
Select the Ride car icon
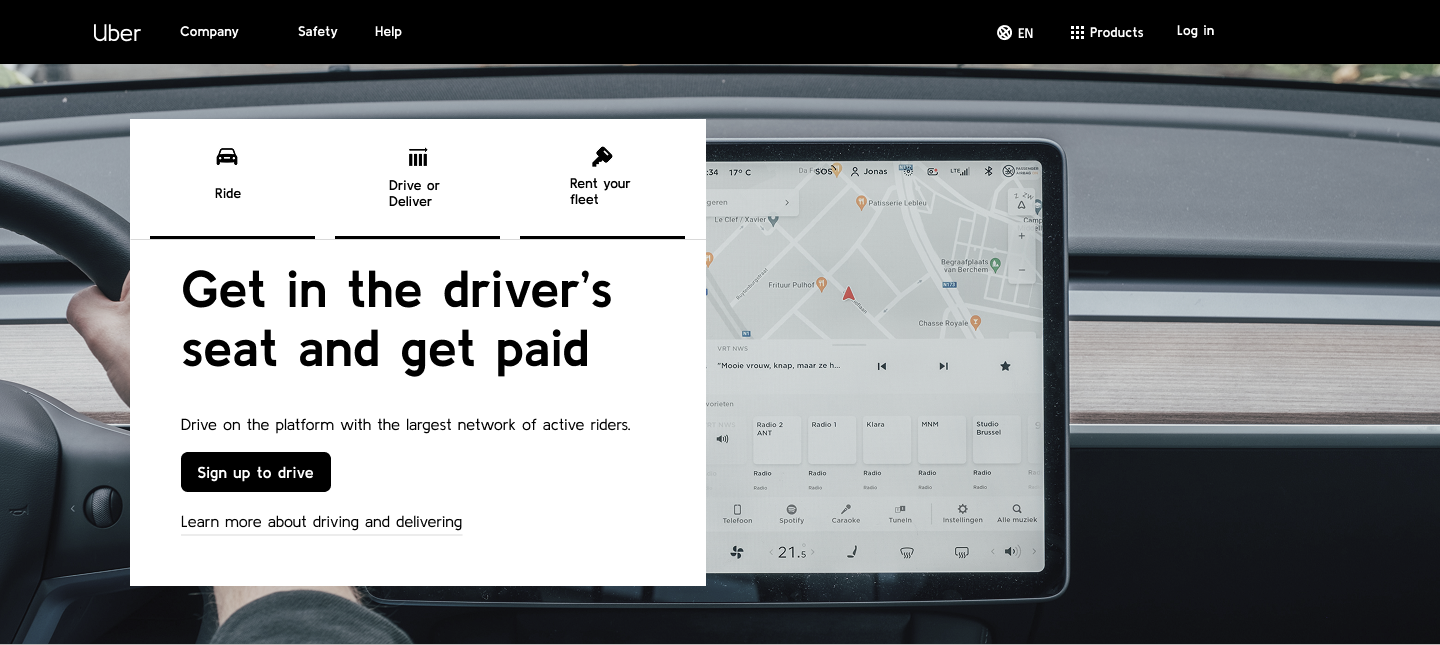point(227,156)
